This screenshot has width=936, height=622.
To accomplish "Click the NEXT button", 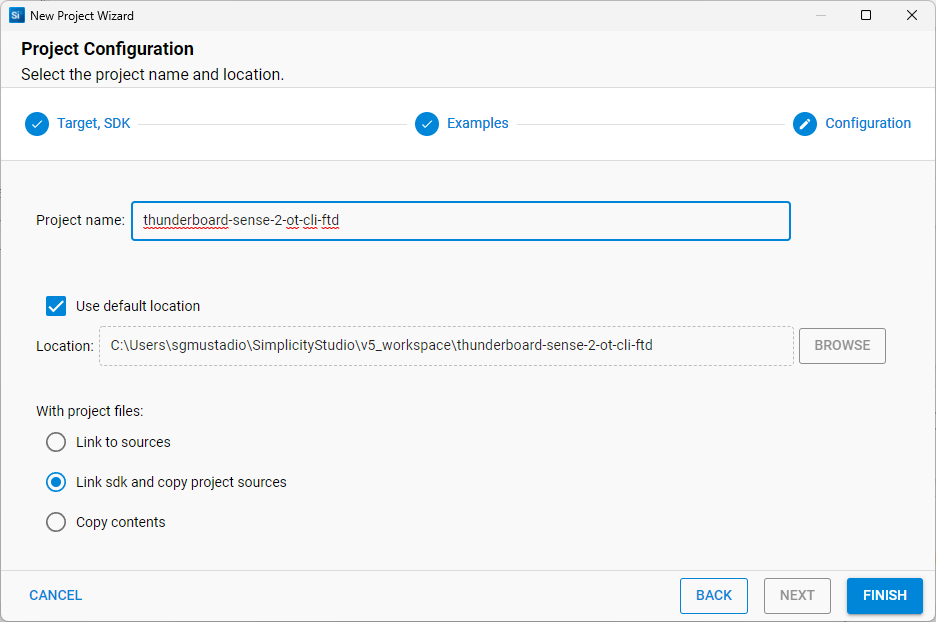I will pos(797,595).
